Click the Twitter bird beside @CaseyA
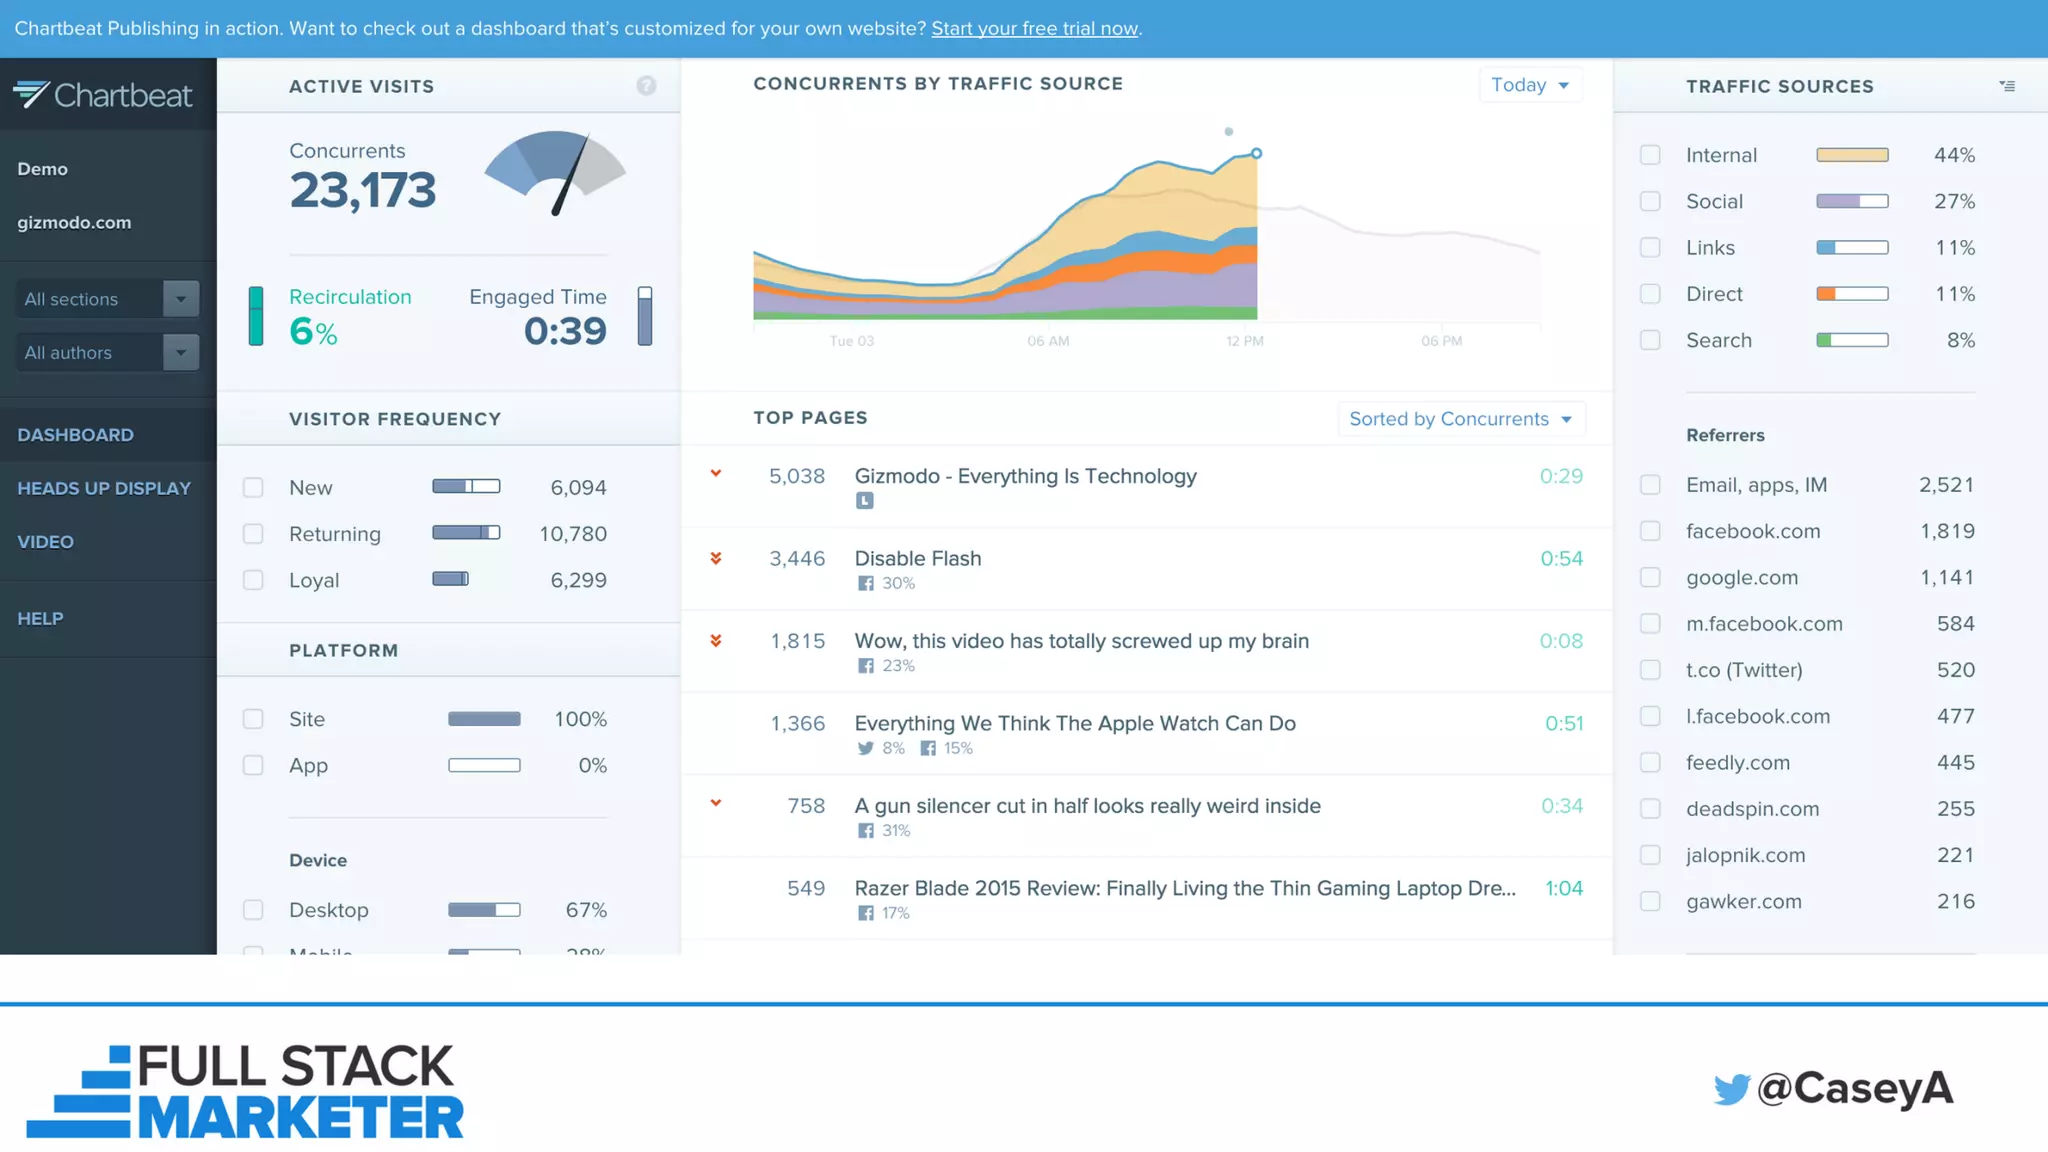 pyautogui.click(x=1731, y=1088)
